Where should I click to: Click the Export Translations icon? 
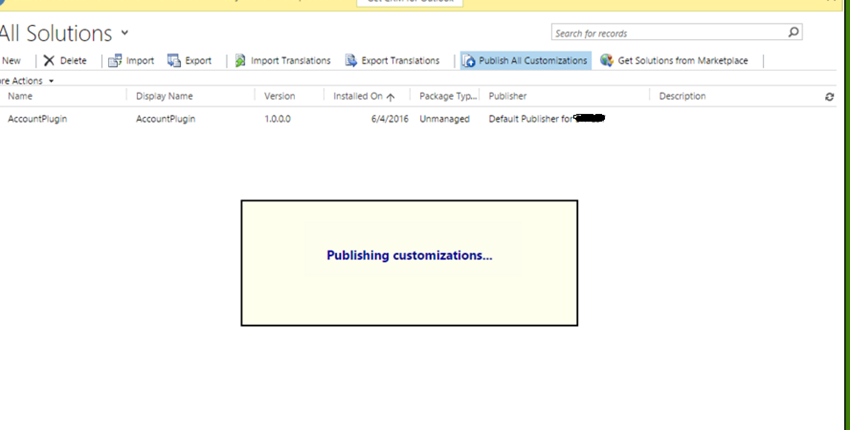(x=351, y=61)
